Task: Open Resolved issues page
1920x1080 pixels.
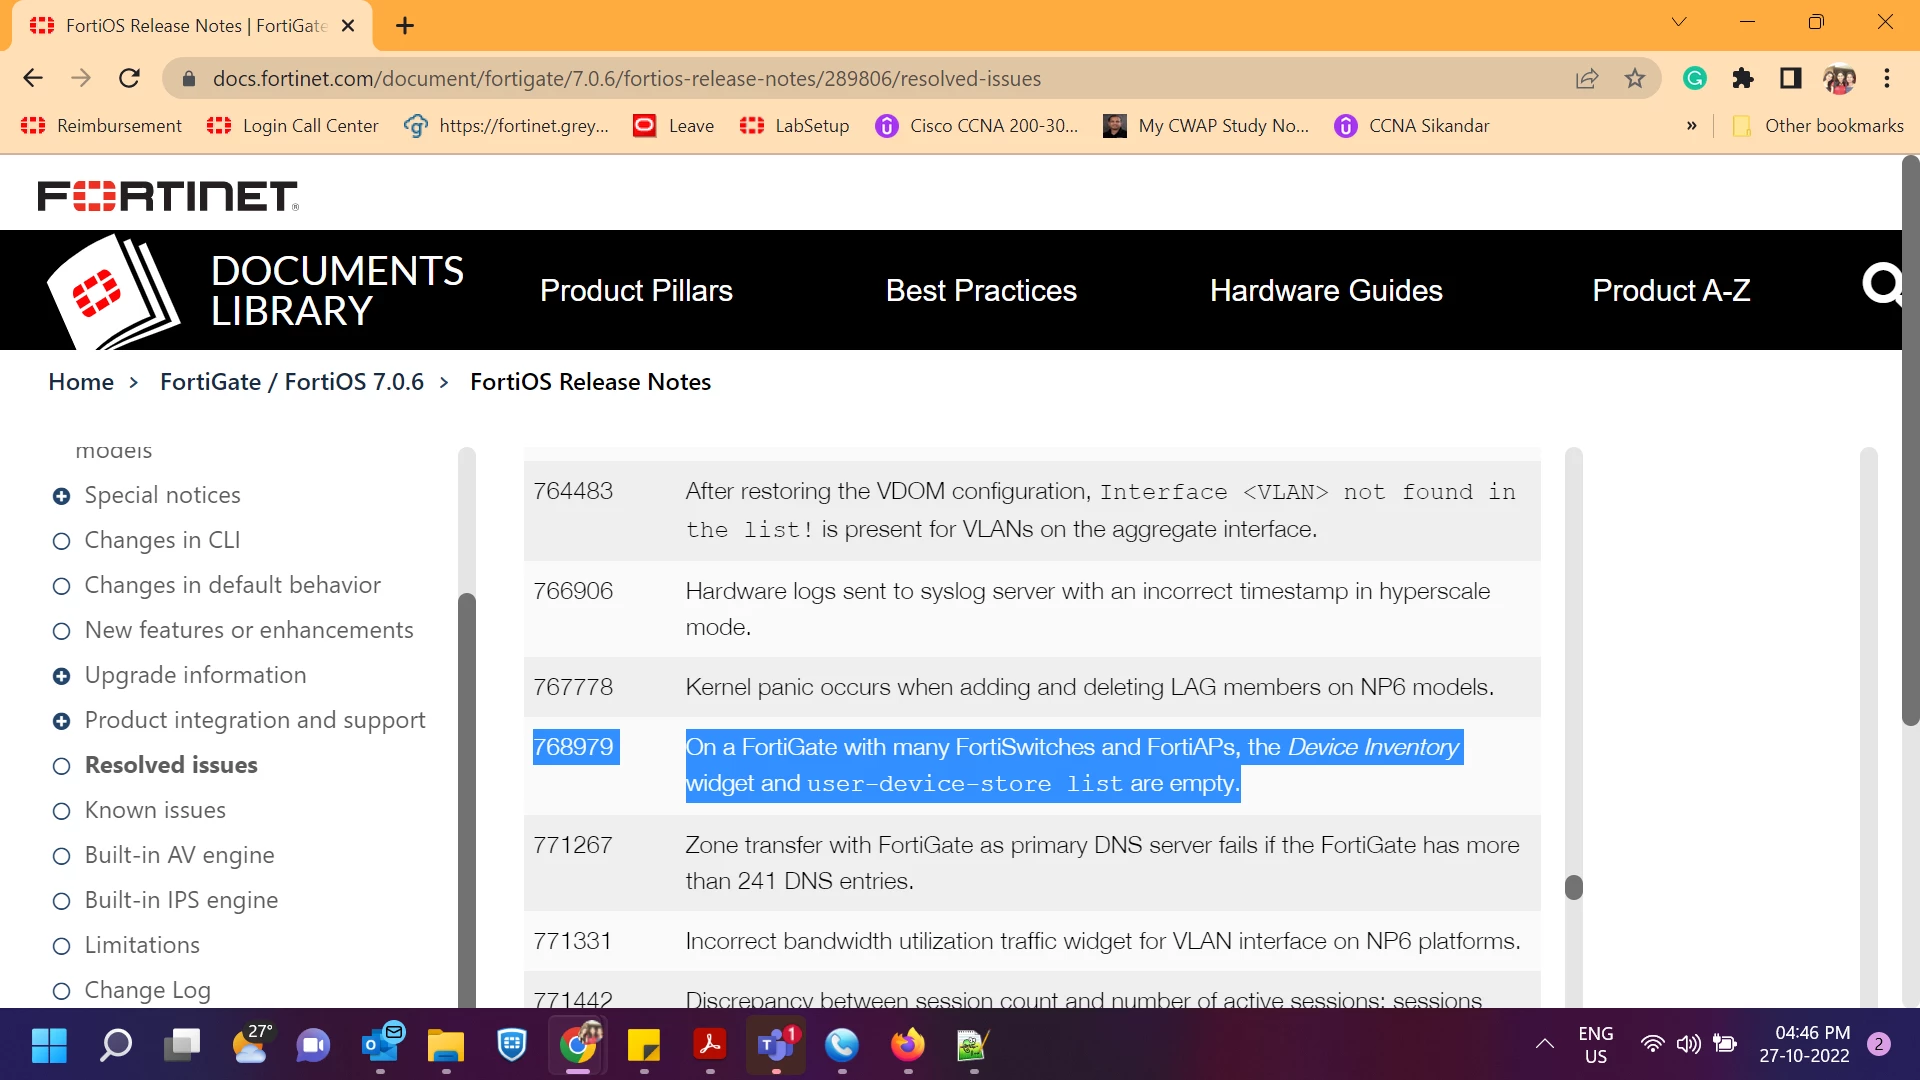Action: 171,765
